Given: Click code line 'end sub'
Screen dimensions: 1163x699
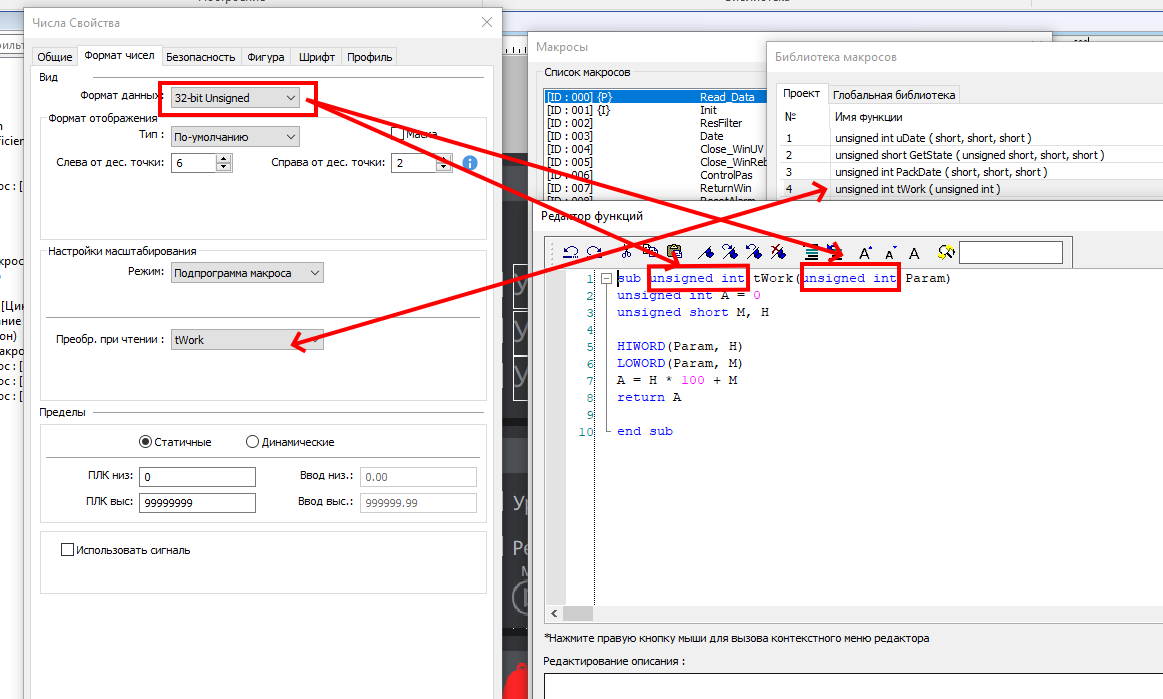Looking at the screenshot, I should [645, 431].
